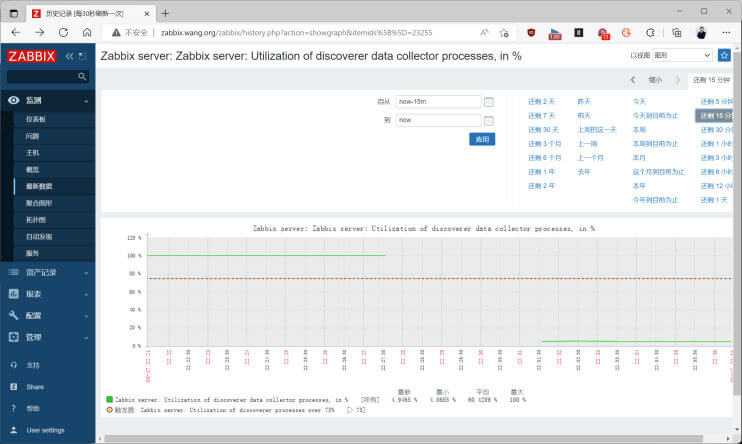Shift the time range forward with right chevron

677,80
